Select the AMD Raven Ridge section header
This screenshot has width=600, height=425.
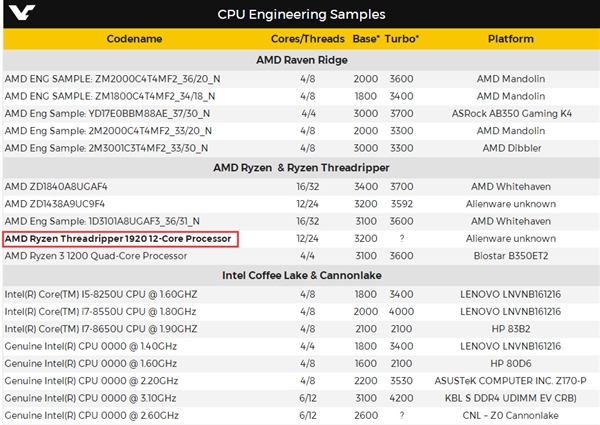[301, 59]
